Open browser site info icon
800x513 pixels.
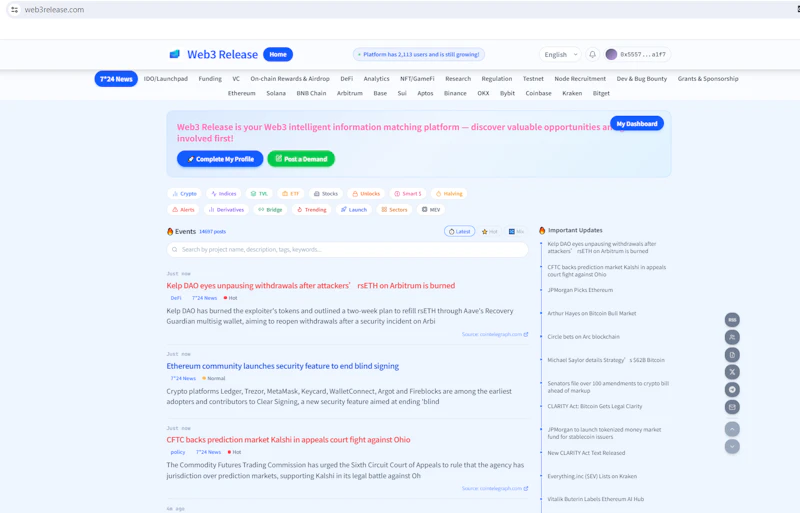14,10
